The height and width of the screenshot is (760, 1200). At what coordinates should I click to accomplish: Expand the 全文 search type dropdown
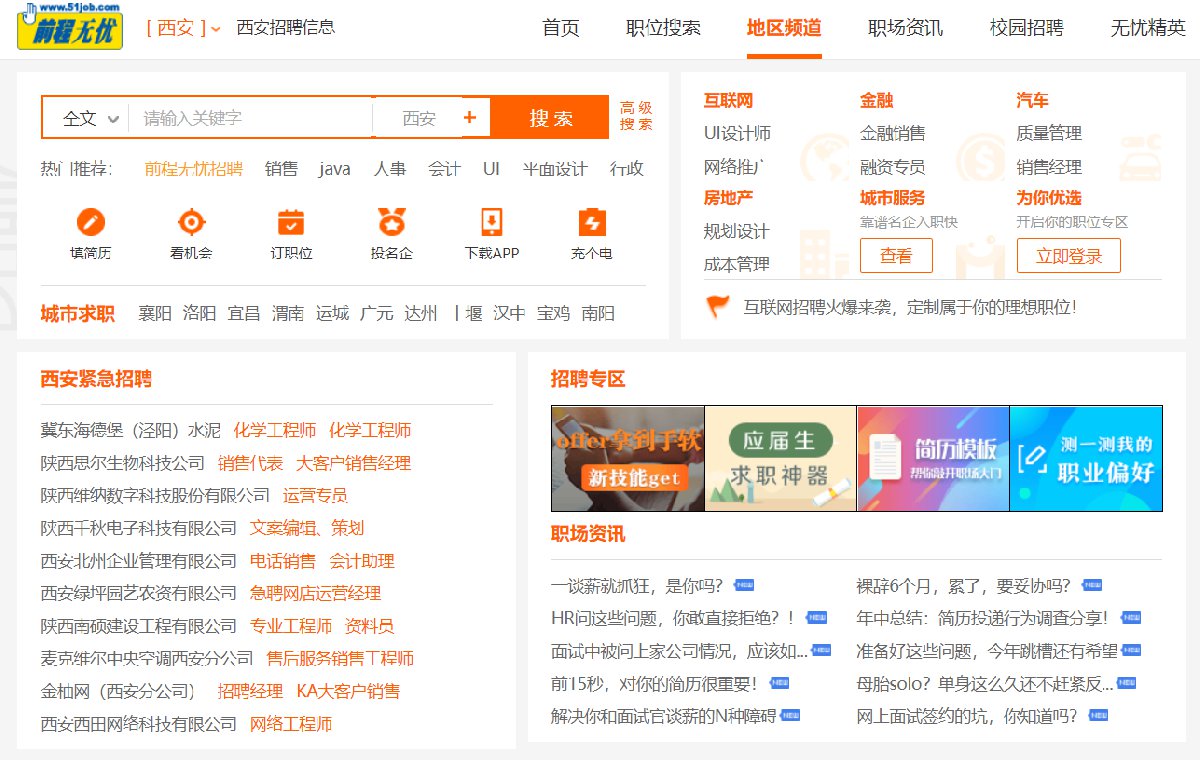click(x=90, y=118)
